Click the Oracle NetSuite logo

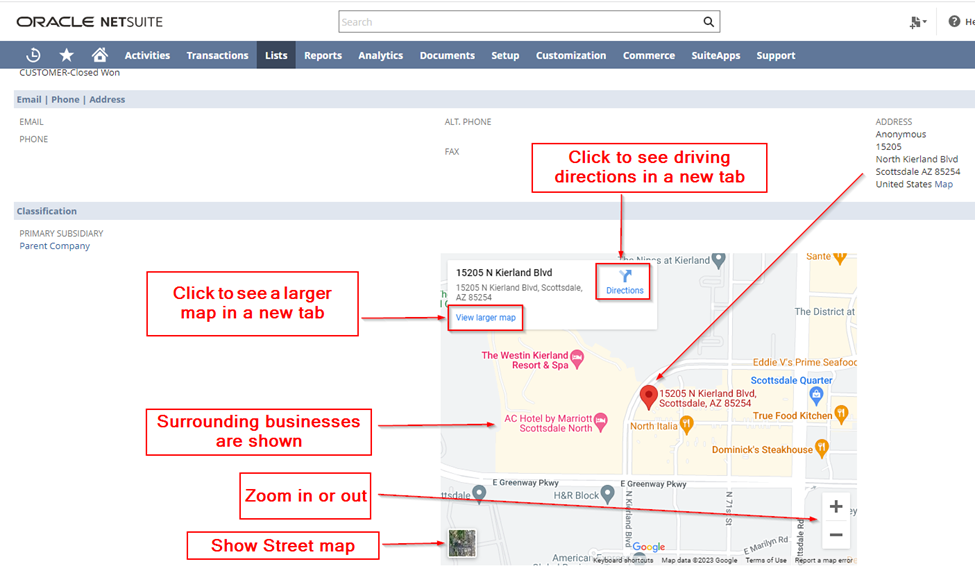[x=90, y=22]
